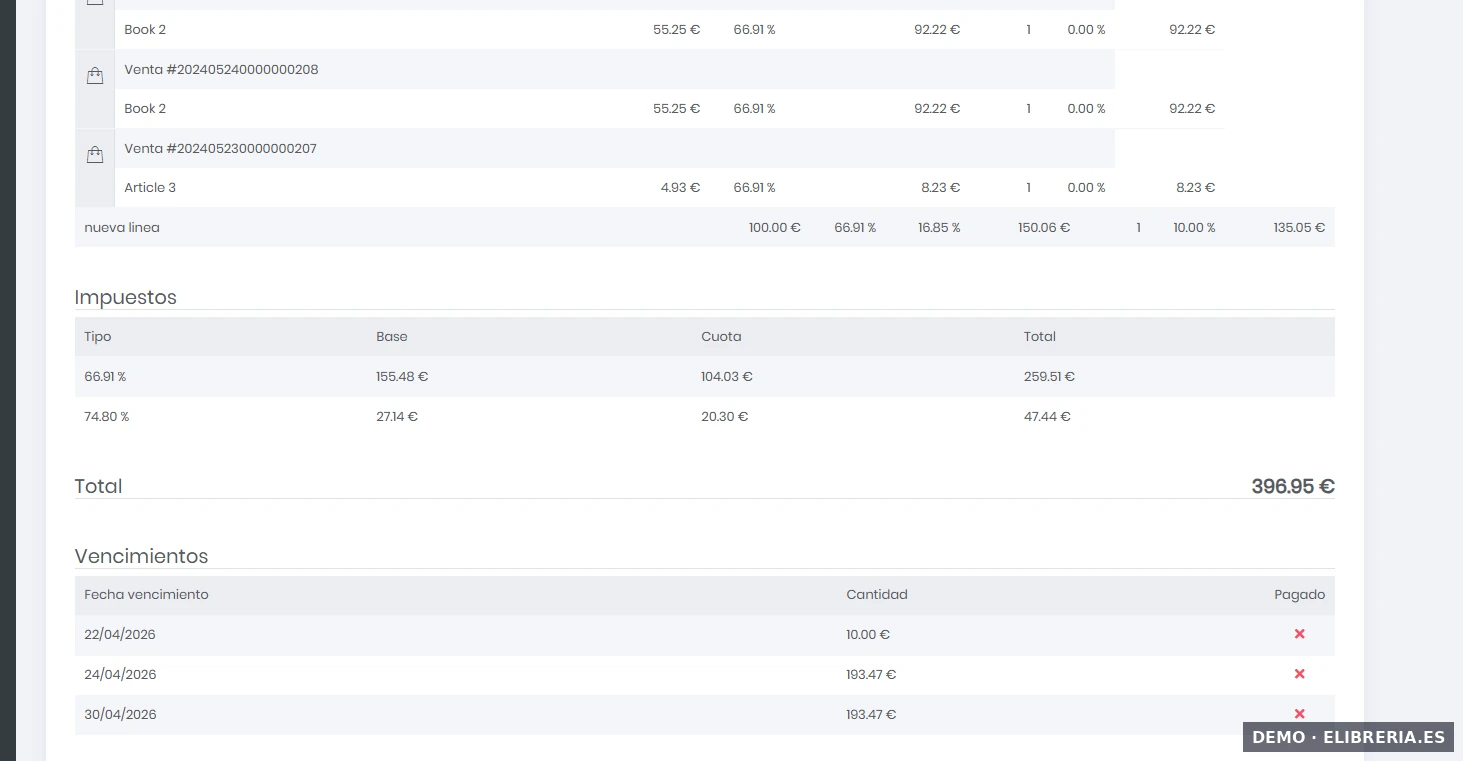Click the 135.05 € total of nueva linea
This screenshot has height=761, width=1463.
pos(1299,228)
